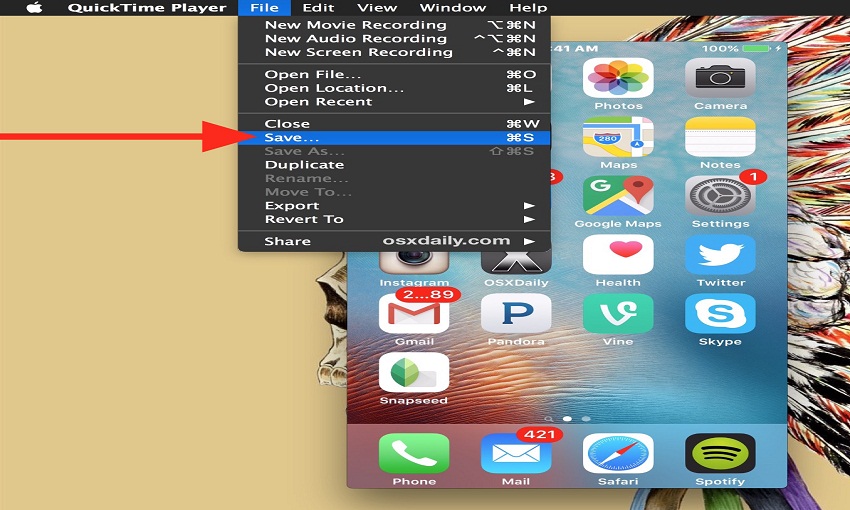Launch Safari from the iPhone dock

click(618, 454)
